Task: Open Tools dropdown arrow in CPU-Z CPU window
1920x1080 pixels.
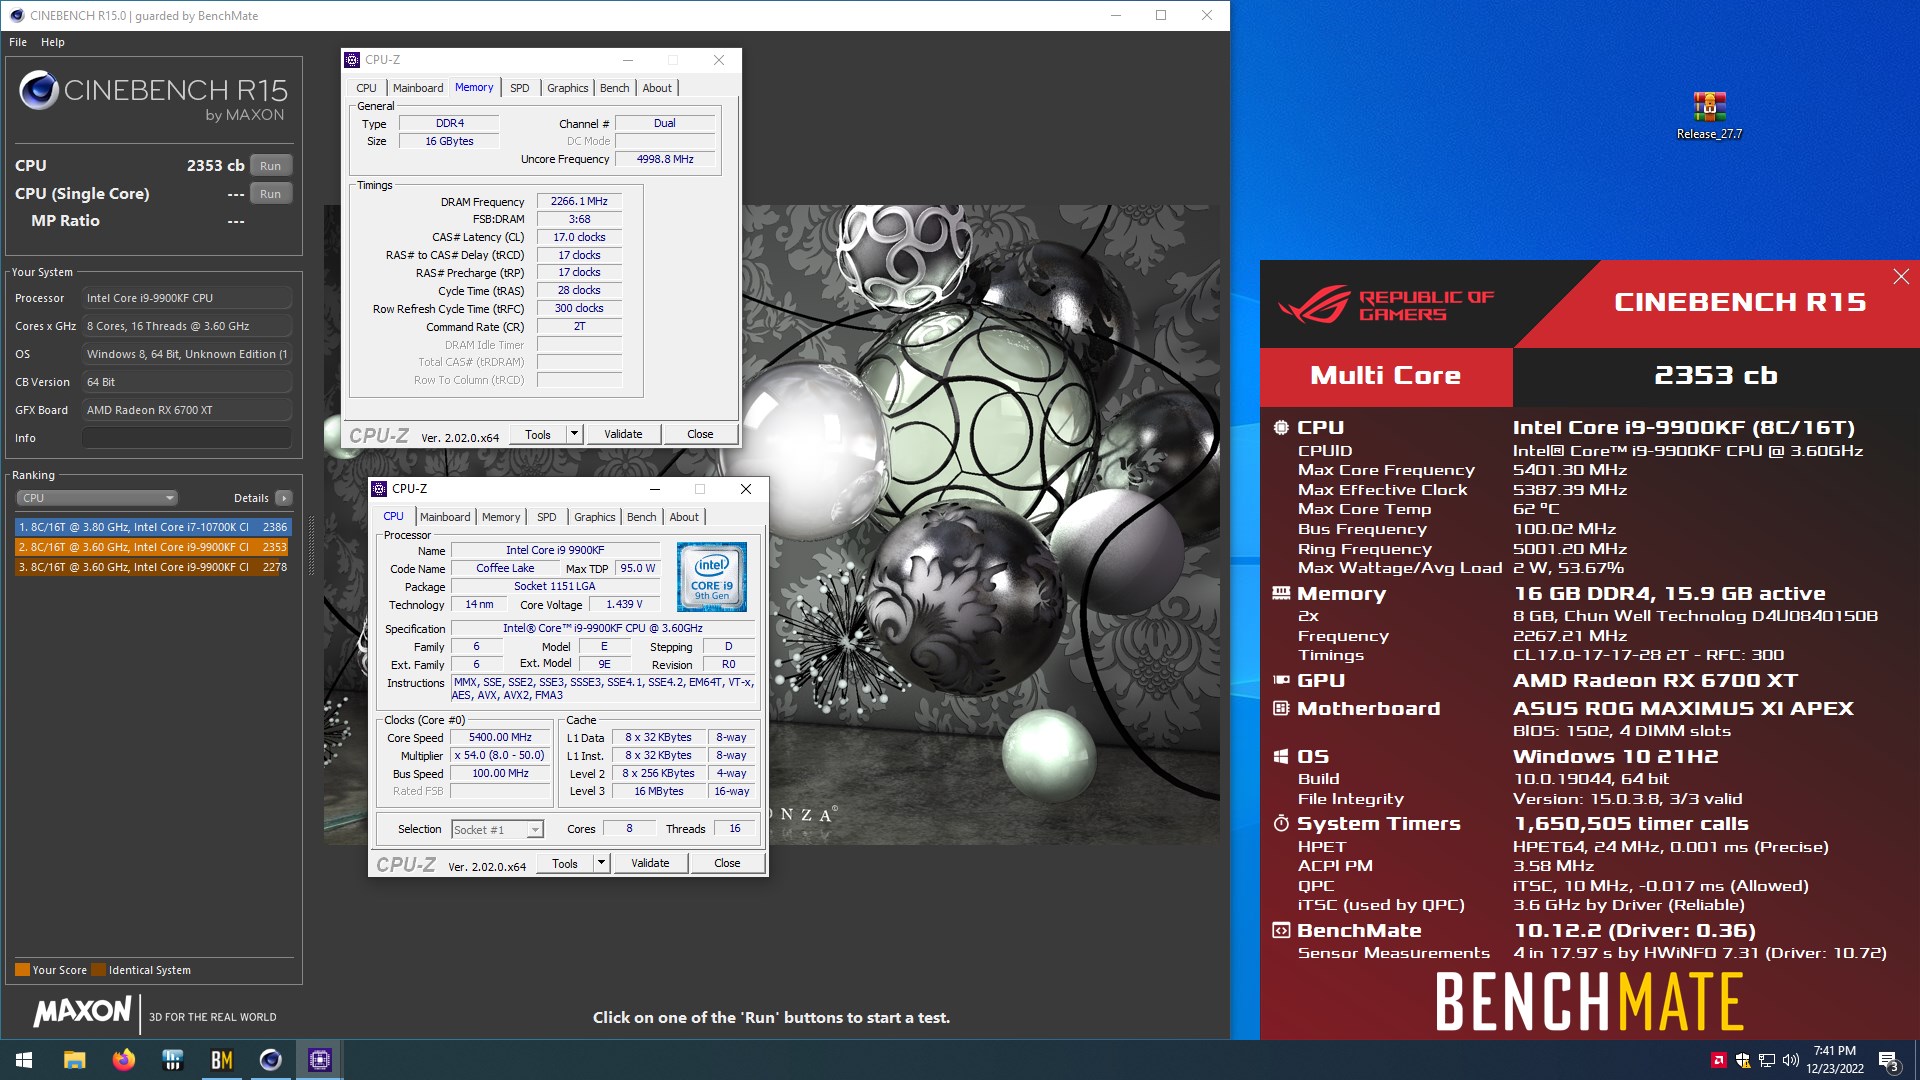Action: [x=601, y=863]
